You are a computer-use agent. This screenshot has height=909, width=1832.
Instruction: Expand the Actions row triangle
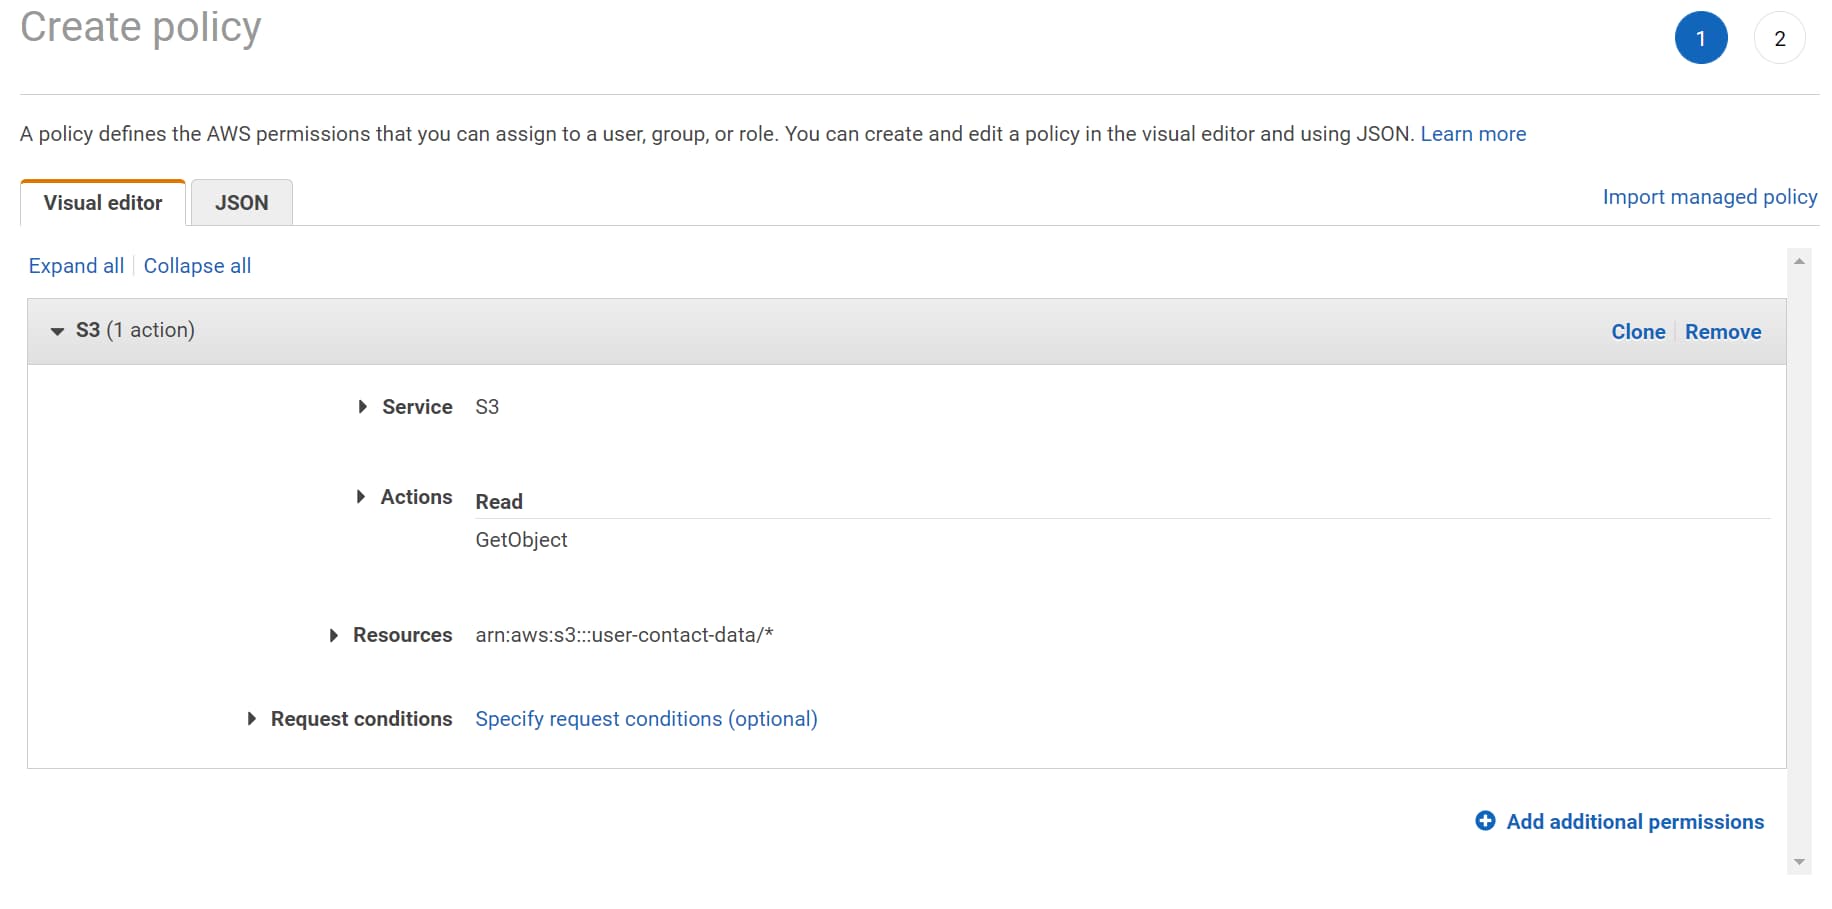pyautogui.click(x=361, y=497)
